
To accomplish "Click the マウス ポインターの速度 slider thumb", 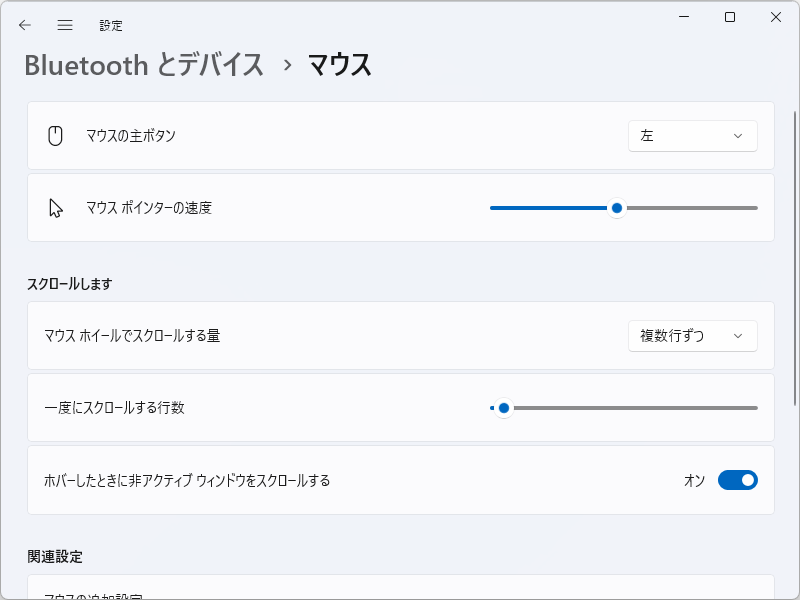I will point(617,208).
